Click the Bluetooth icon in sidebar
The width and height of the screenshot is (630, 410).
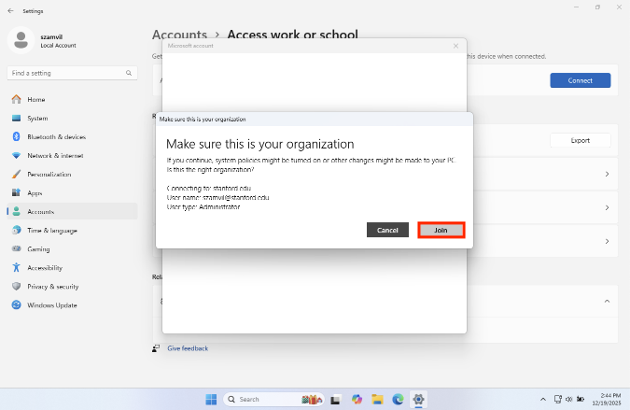(x=16, y=137)
